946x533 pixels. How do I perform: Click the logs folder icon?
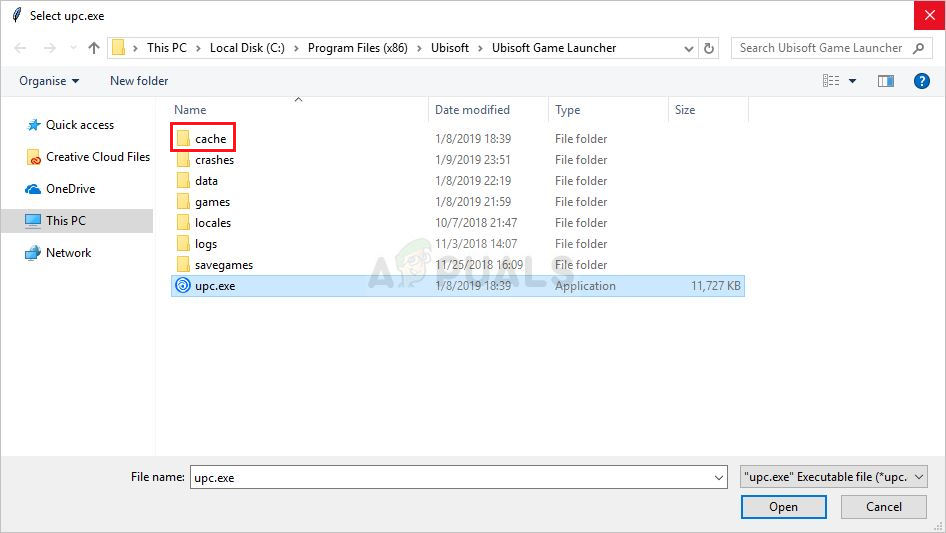[x=183, y=244]
